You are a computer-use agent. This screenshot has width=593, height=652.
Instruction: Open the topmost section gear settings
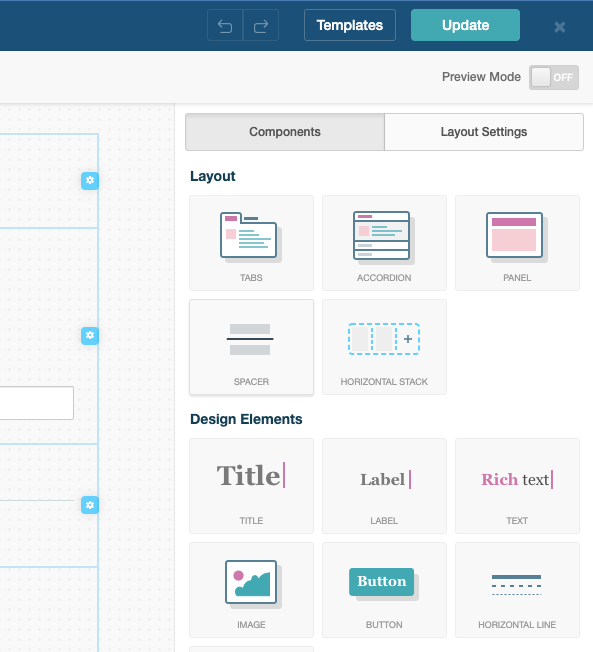90,181
